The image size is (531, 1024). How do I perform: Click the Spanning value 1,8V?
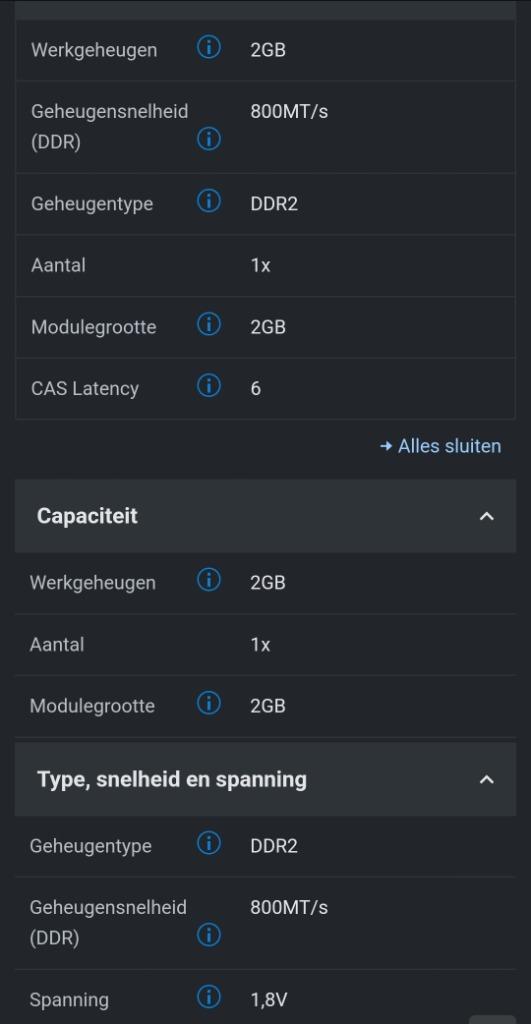[x=268, y=1000]
